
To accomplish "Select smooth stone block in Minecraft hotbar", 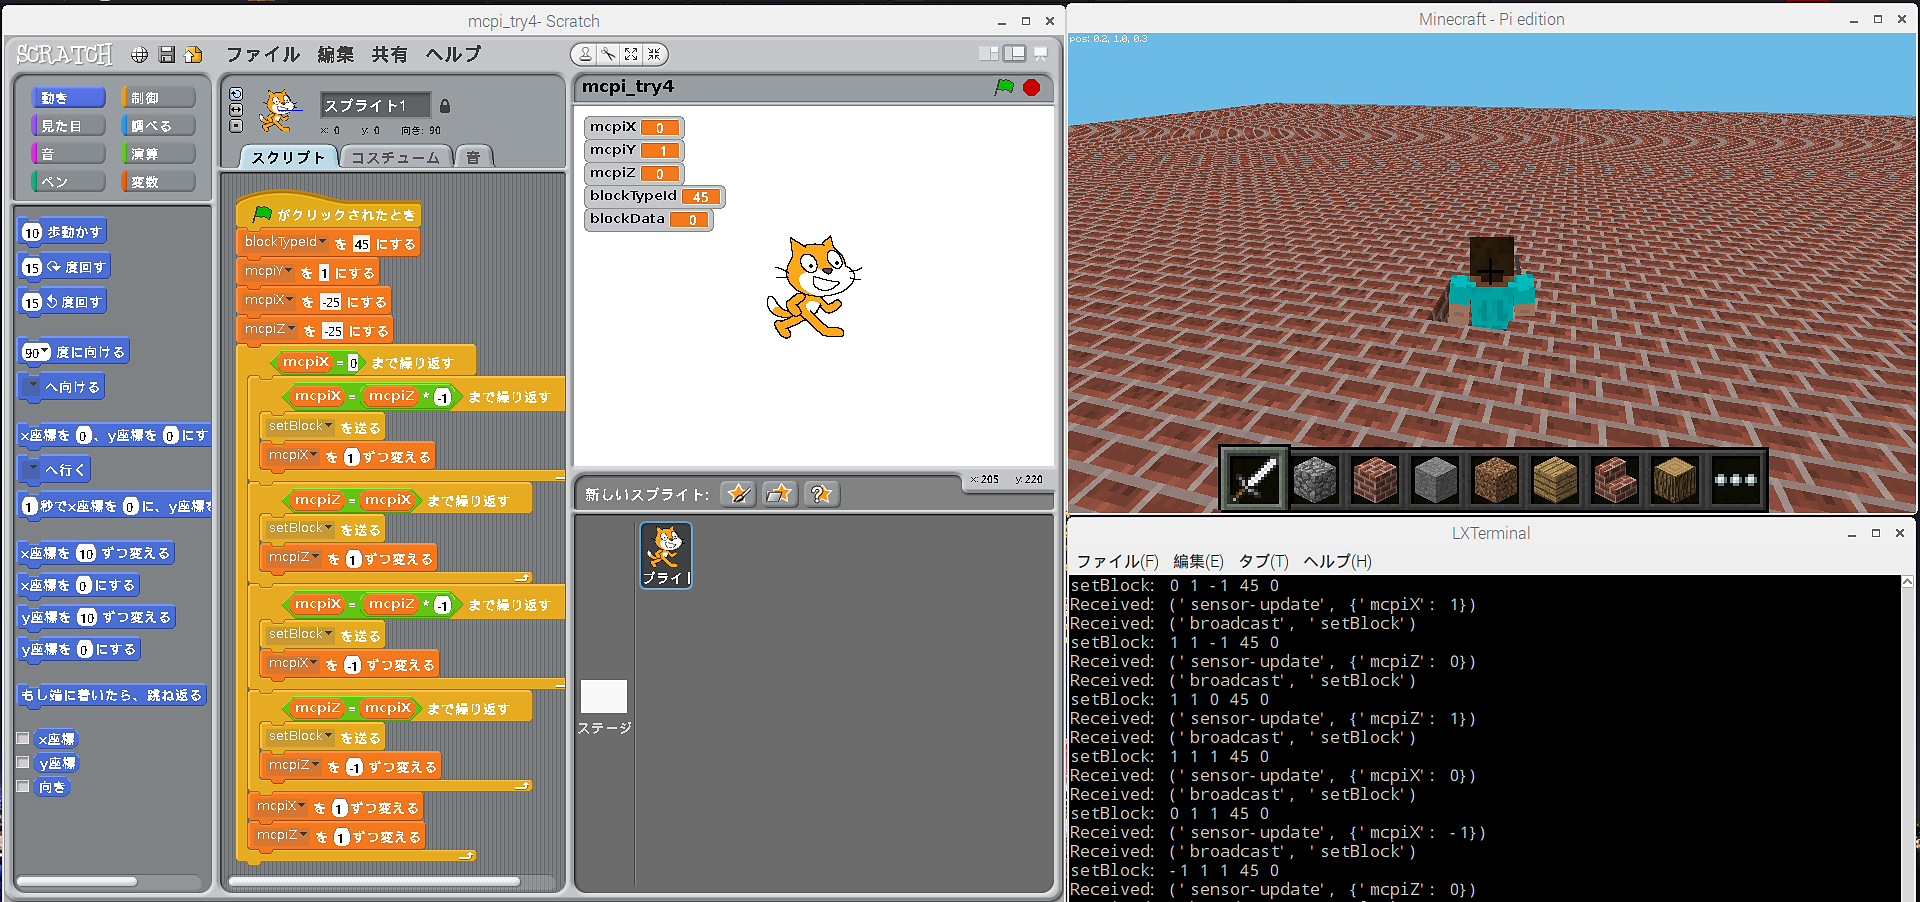I will pyautogui.click(x=1435, y=479).
